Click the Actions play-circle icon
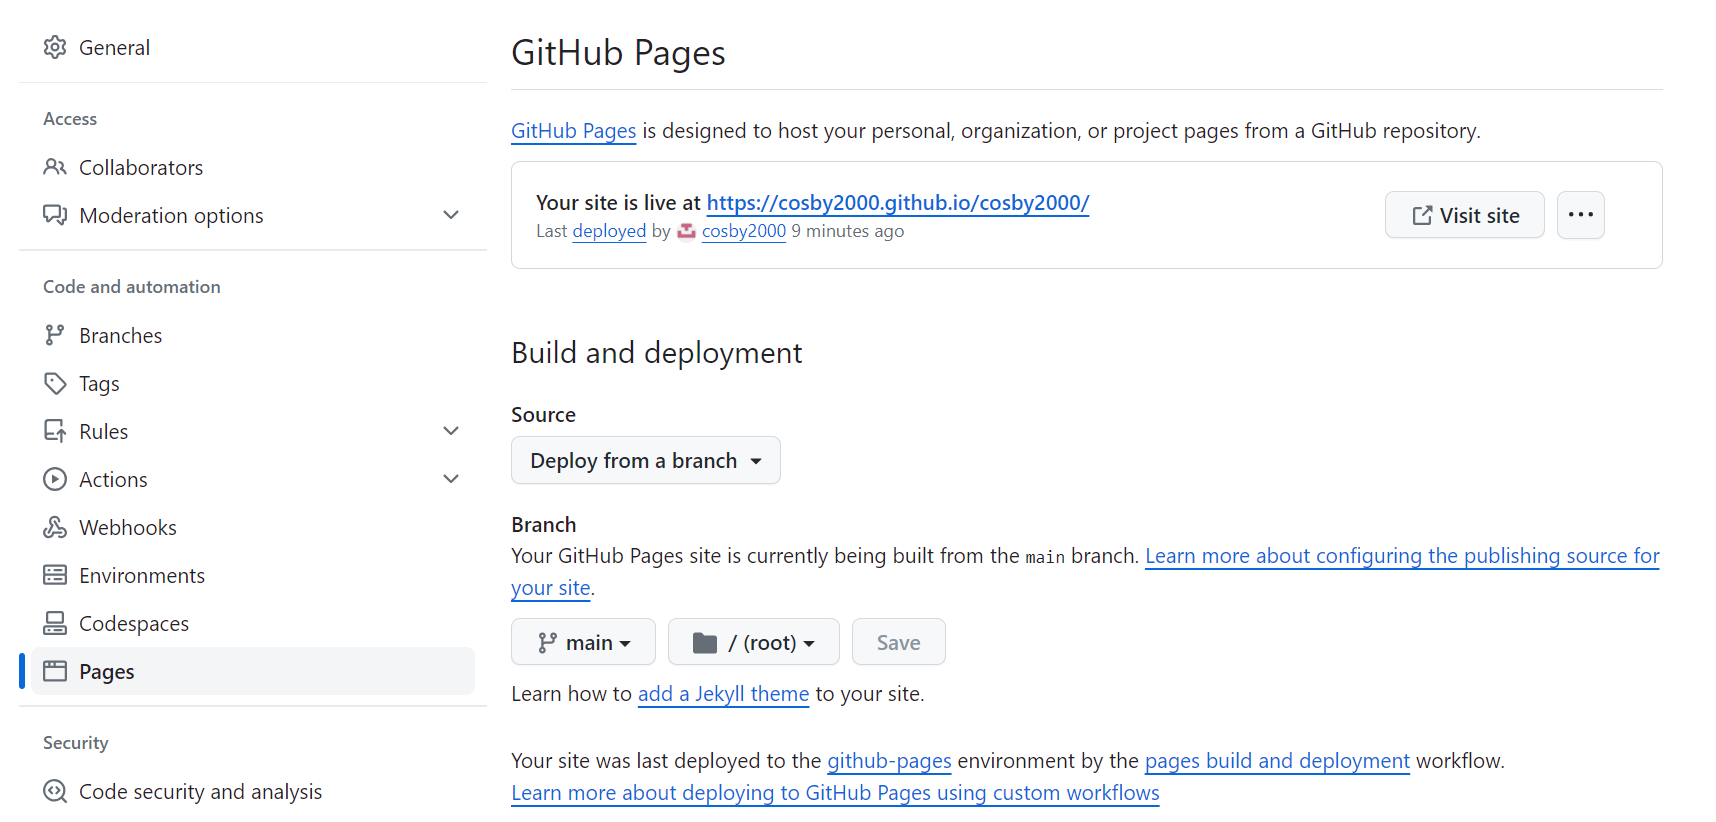The height and width of the screenshot is (822, 1716). click(55, 479)
